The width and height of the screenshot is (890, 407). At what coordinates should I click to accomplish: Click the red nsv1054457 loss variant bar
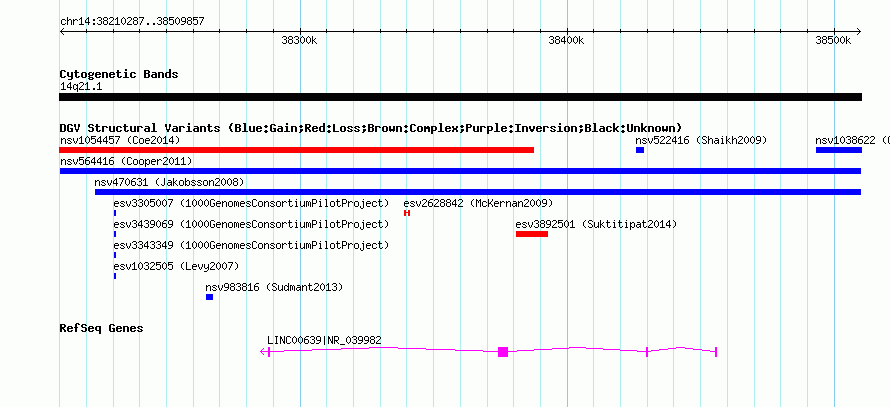pos(296,150)
